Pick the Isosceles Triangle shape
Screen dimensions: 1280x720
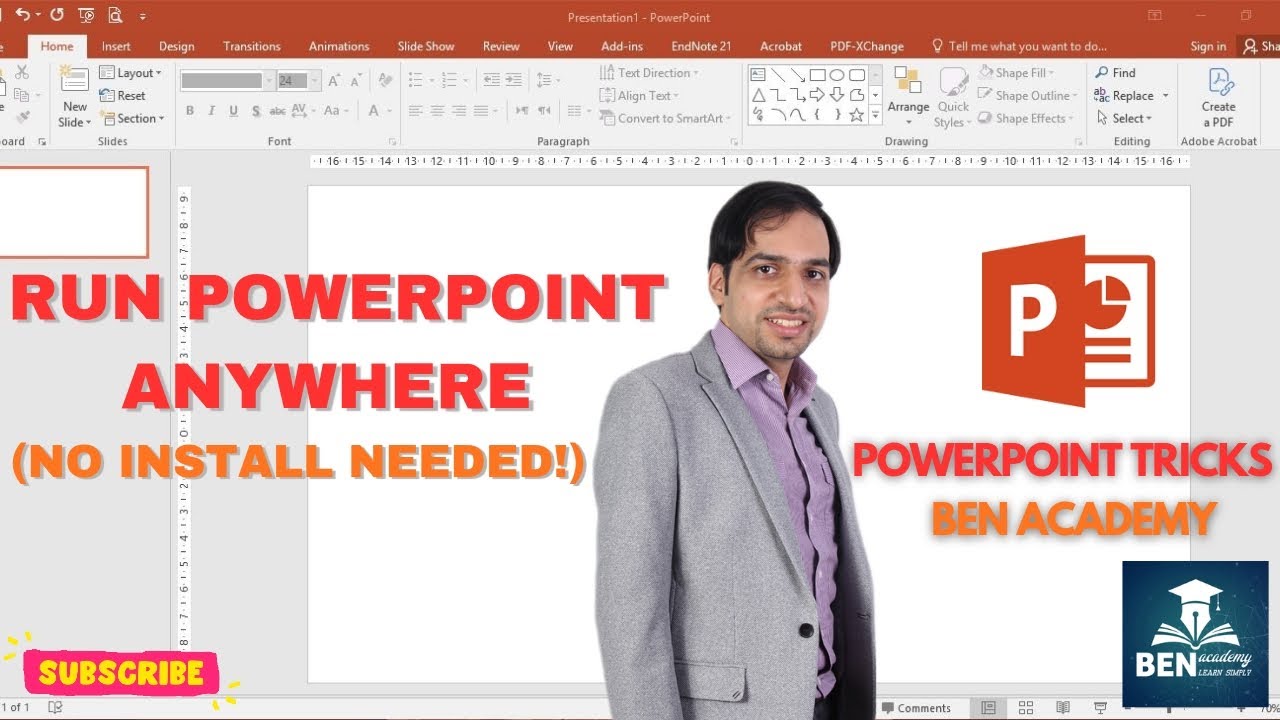point(757,95)
